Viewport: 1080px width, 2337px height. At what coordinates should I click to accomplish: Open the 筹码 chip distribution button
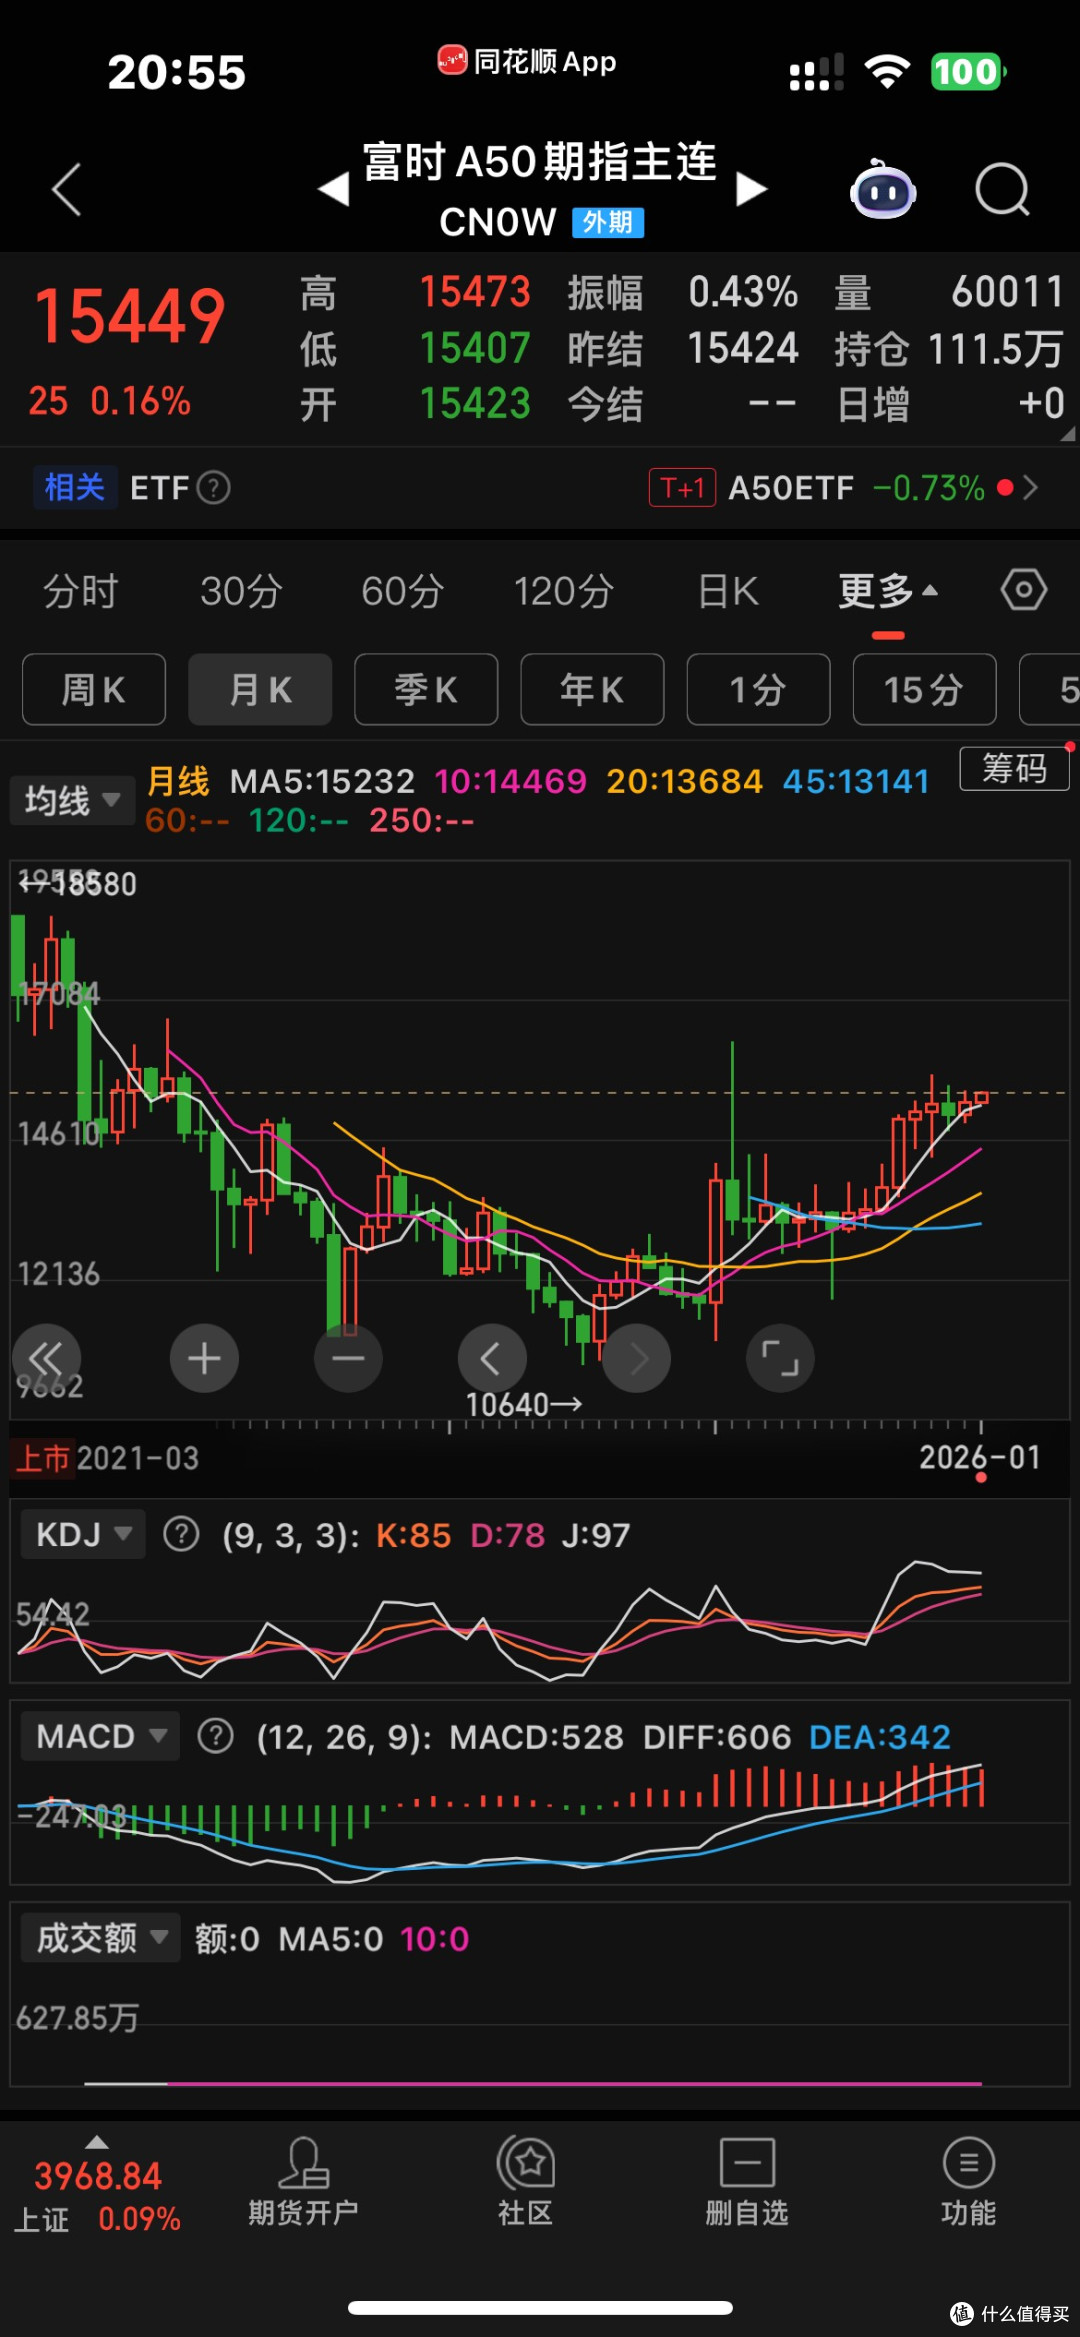(x=1014, y=768)
